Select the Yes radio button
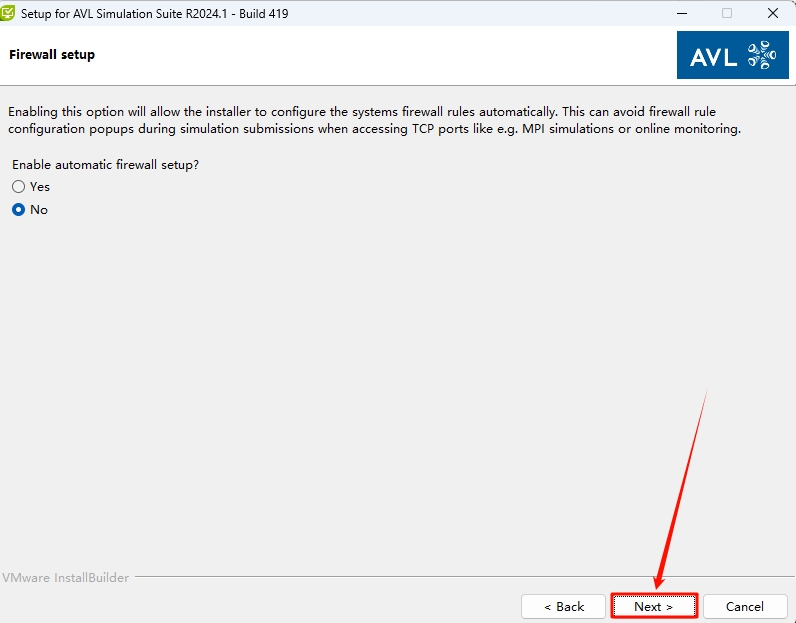The image size is (796, 623). pos(18,187)
